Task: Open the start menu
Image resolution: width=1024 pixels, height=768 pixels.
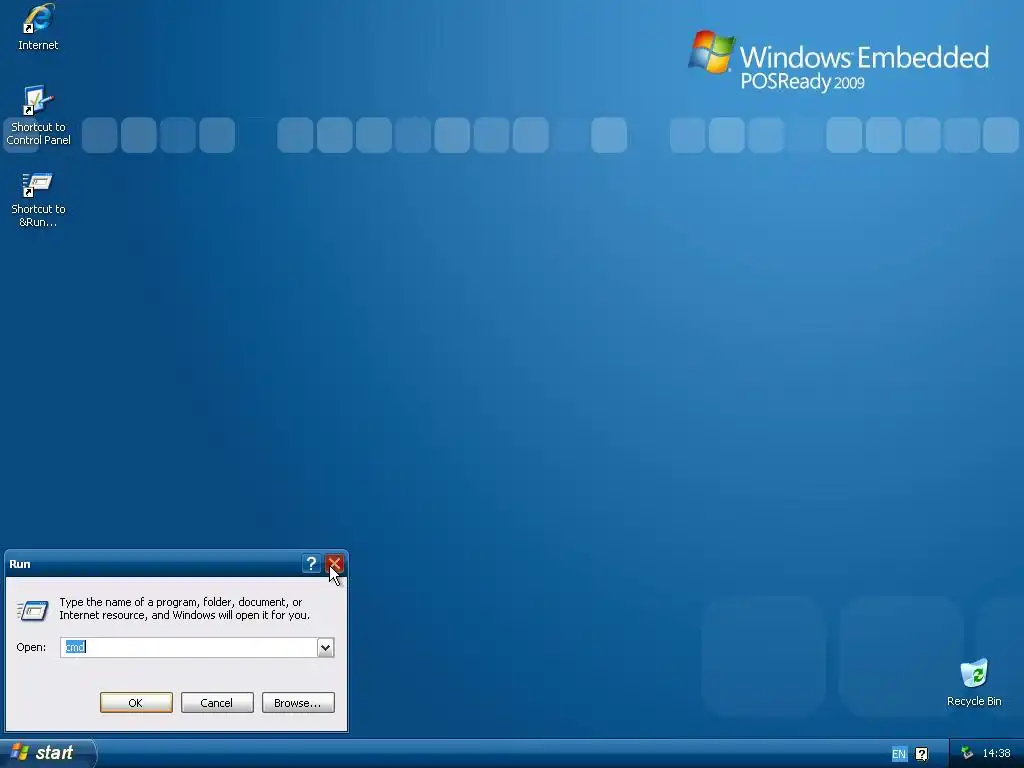Action: pos(47,753)
